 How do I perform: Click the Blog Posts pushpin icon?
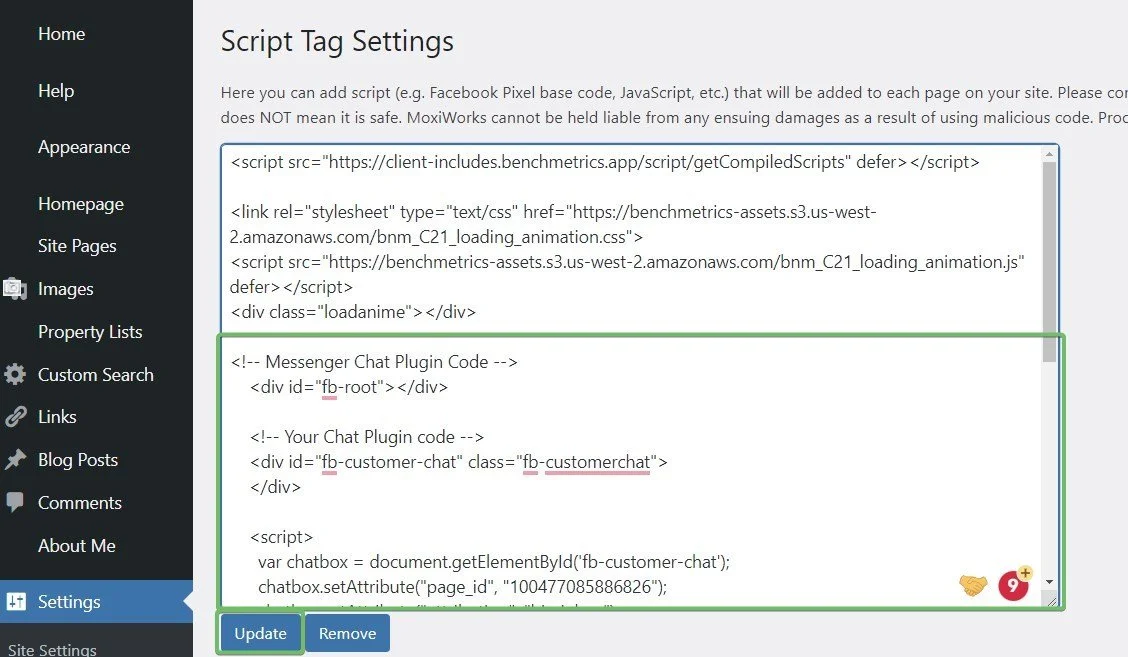click(x=14, y=459)
